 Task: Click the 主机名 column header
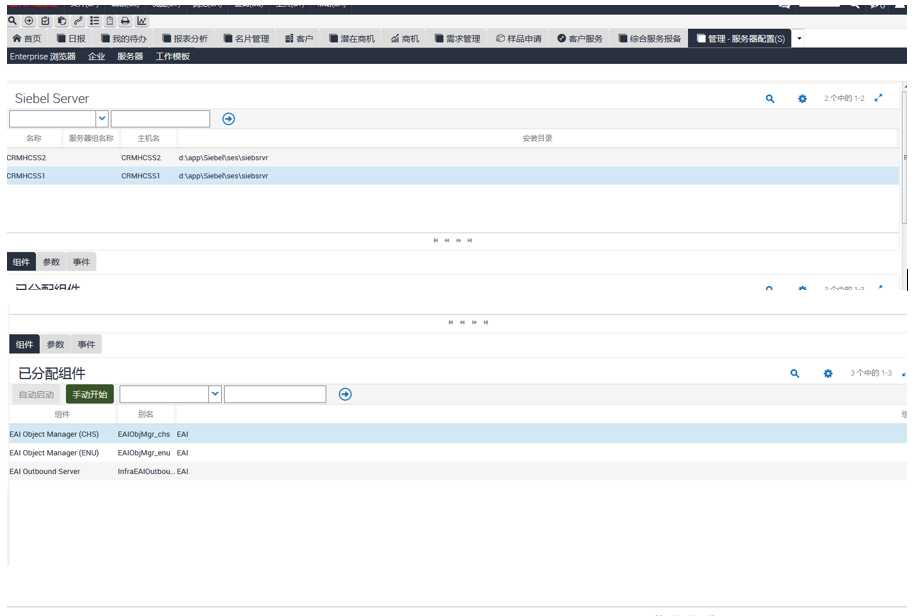coord(149,138)
